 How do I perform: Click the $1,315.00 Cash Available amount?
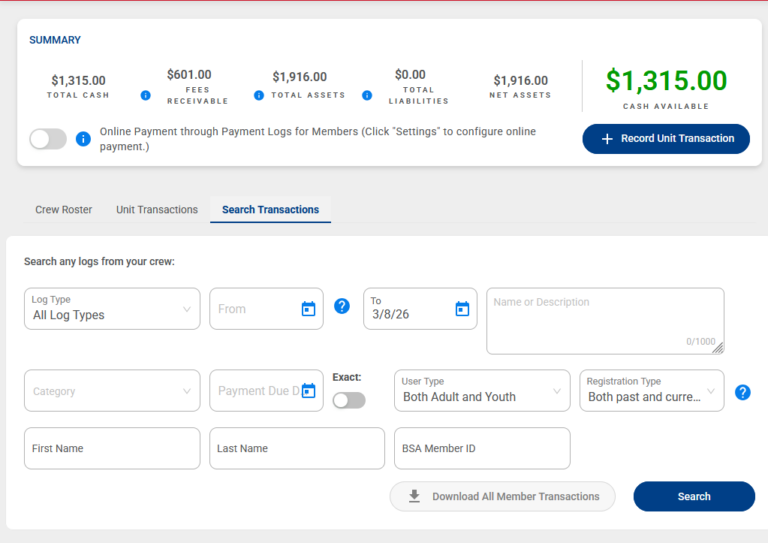666,81
